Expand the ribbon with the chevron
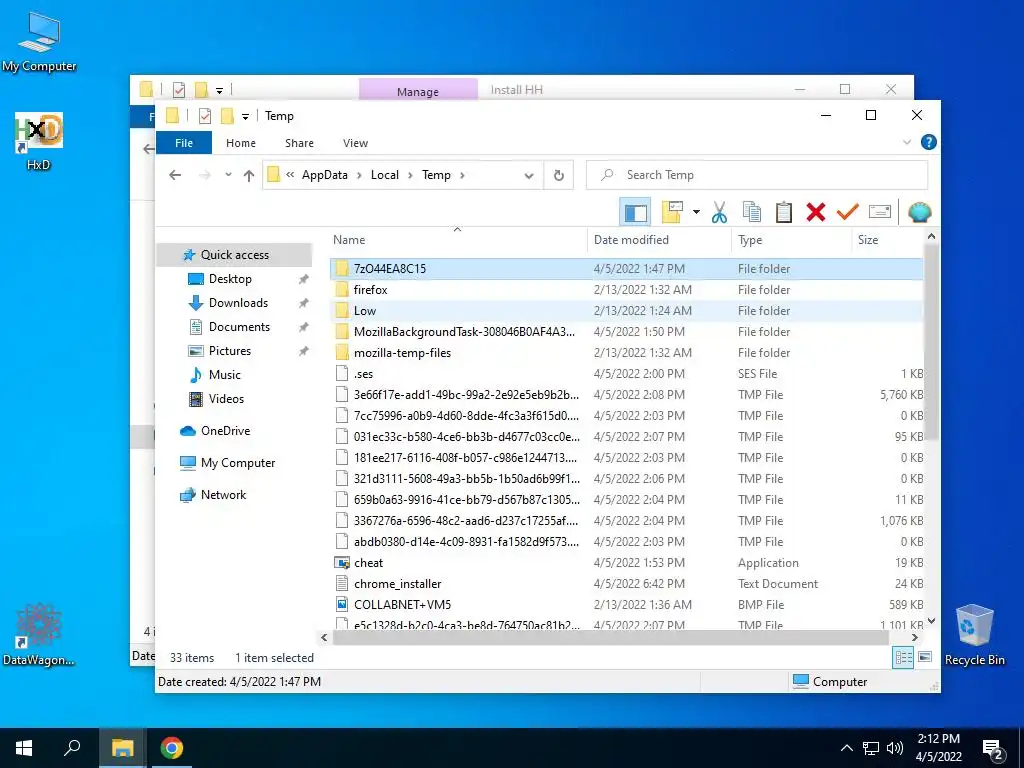 pyautogui.click(x=906, y=142)
